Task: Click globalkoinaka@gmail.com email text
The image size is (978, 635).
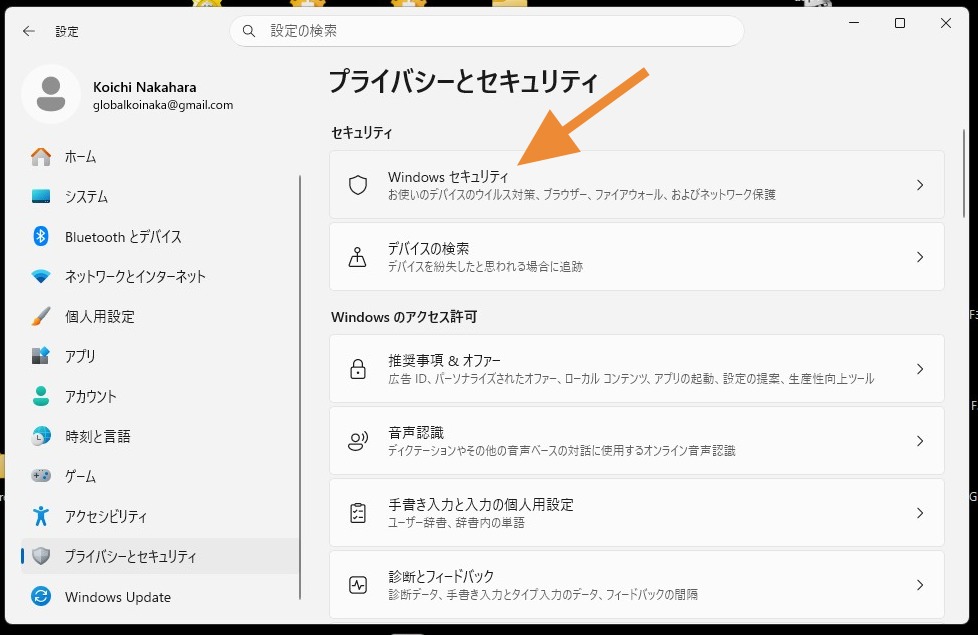Action: [163, 105]
